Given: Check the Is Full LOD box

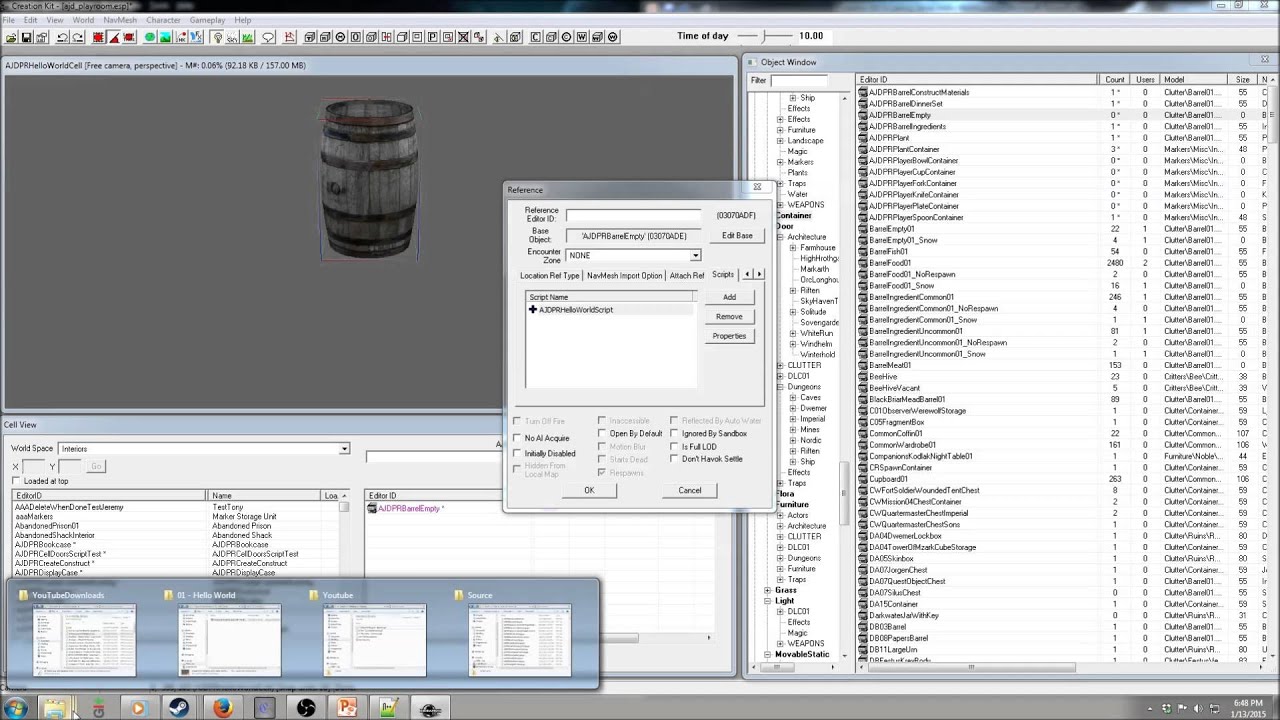Looking at the screenshot, I should (x=674, y=446).
